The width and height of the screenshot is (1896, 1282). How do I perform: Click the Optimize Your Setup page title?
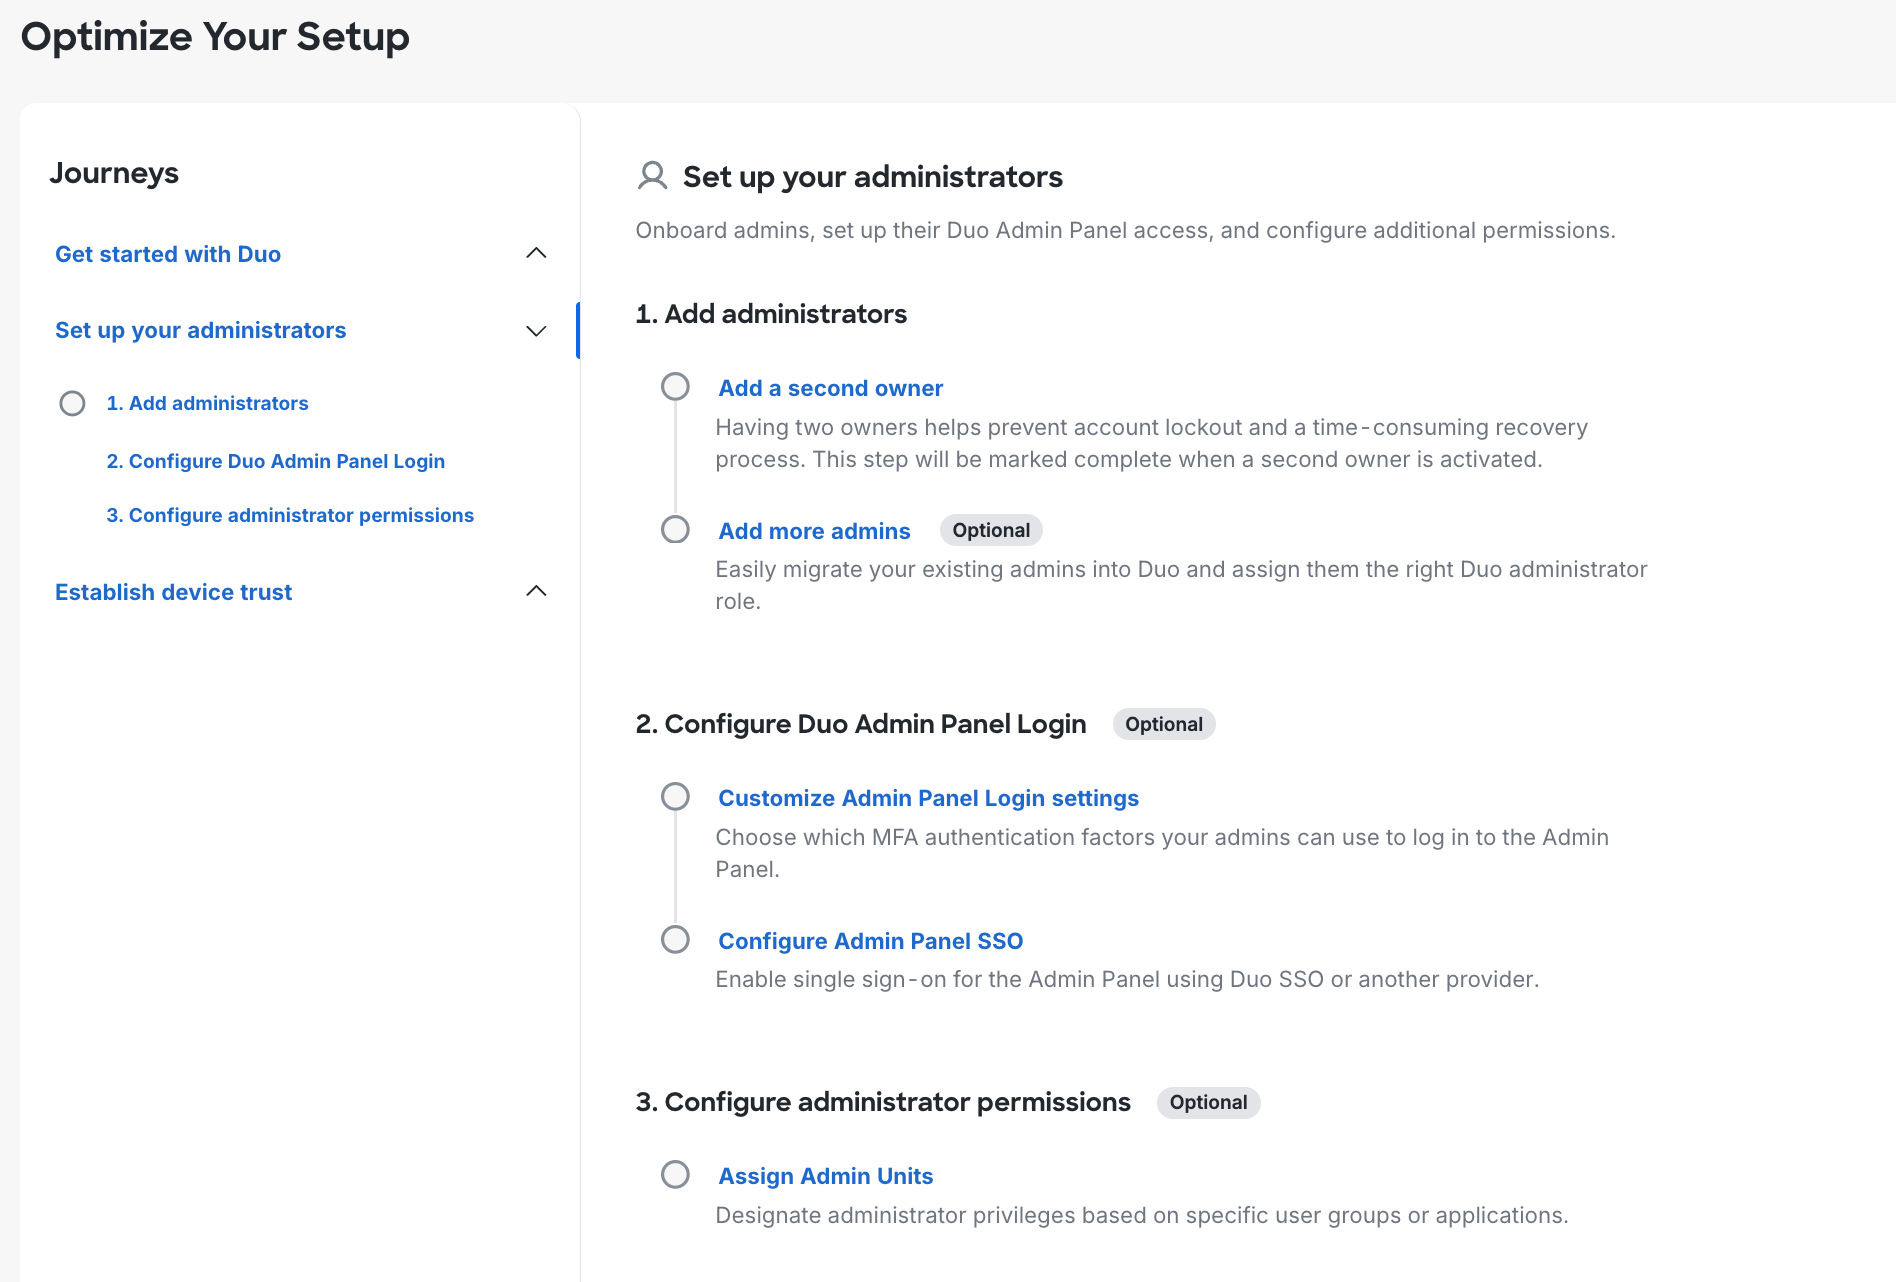(x=215, y=37)
